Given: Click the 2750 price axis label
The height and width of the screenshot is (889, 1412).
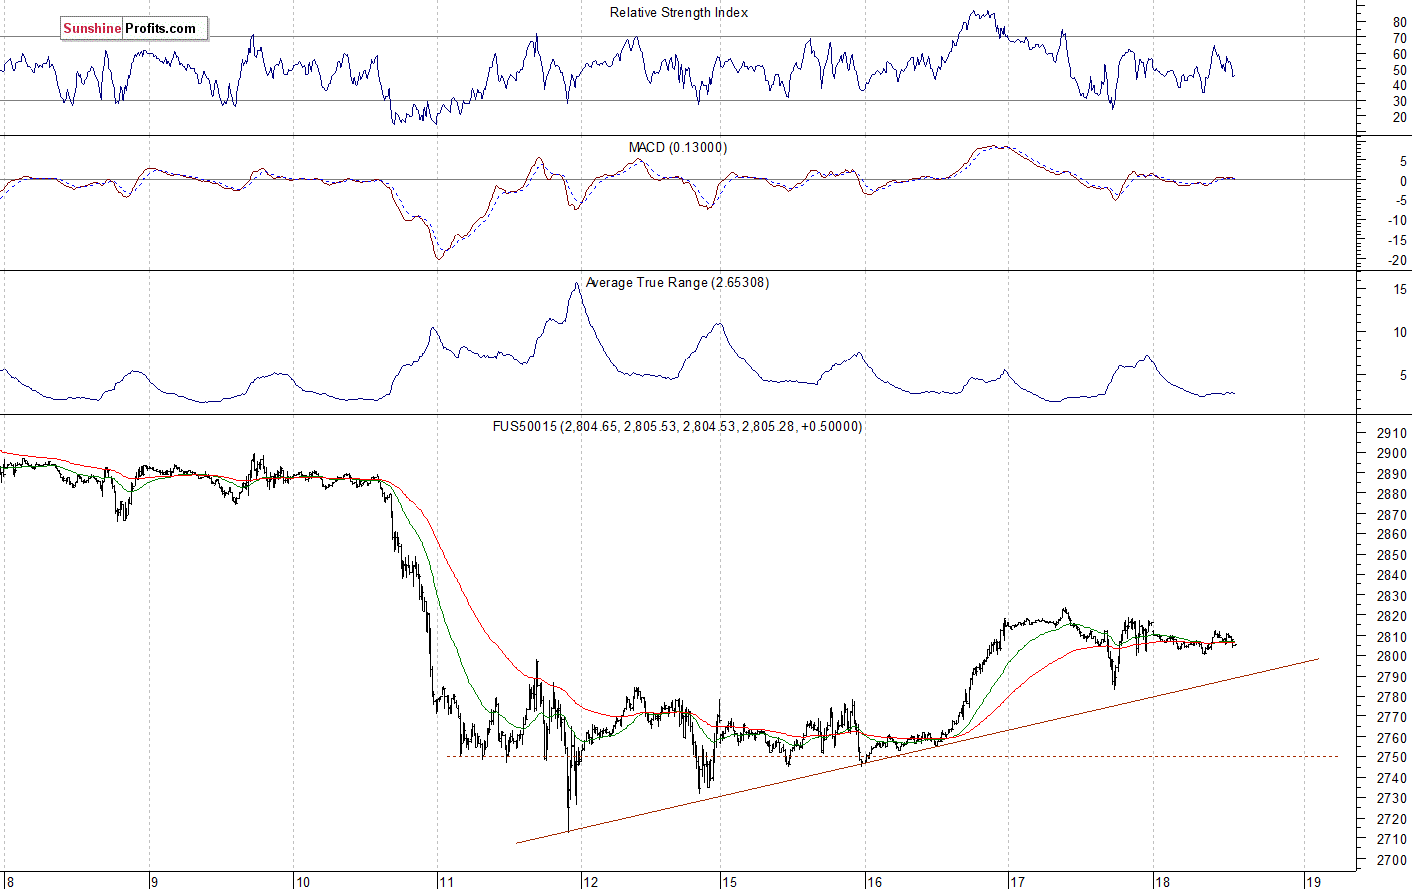Looking at the screenshot, I should (x=1392, y=757).
